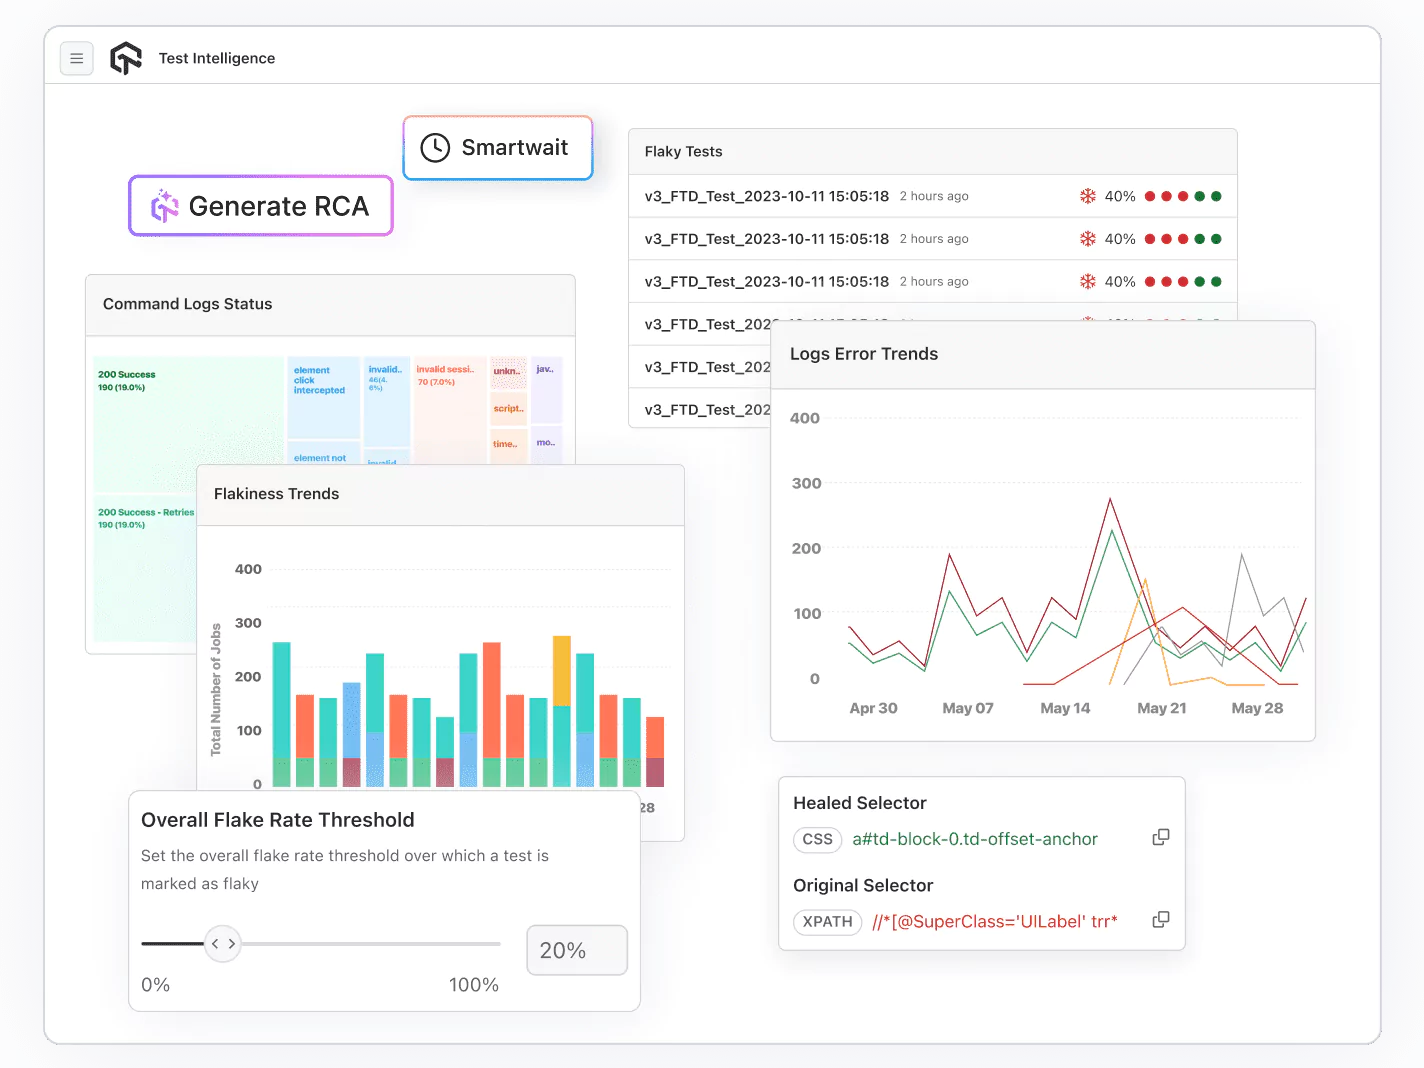1424x1068 pixels.
Task: Click the Generate RCA sparkle icon
Action: tap(165, 206)
